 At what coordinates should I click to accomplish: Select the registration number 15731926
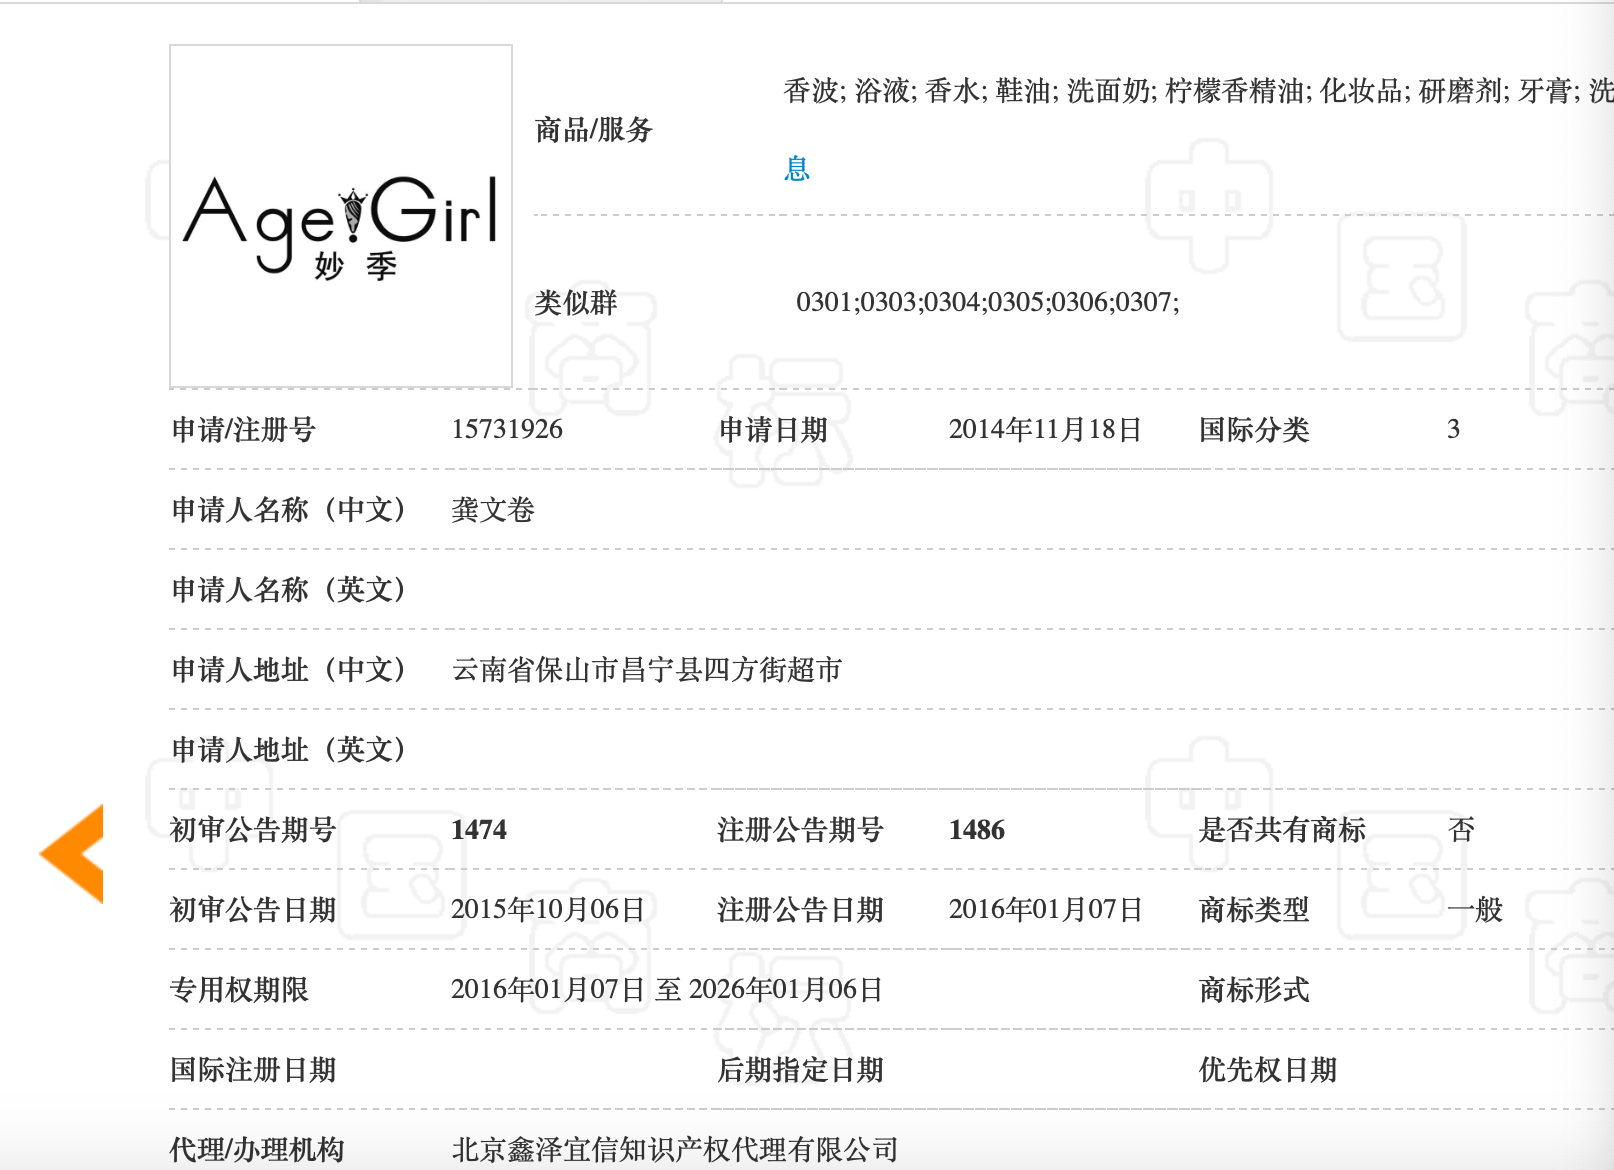[508, 430]
